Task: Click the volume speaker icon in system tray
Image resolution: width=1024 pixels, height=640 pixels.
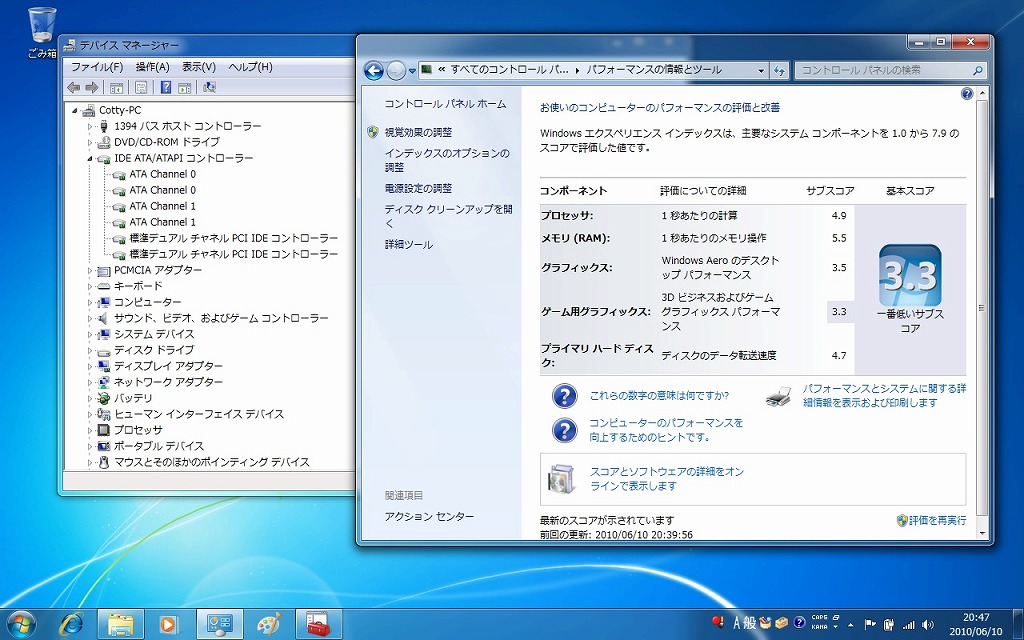Action: (927, 623)
